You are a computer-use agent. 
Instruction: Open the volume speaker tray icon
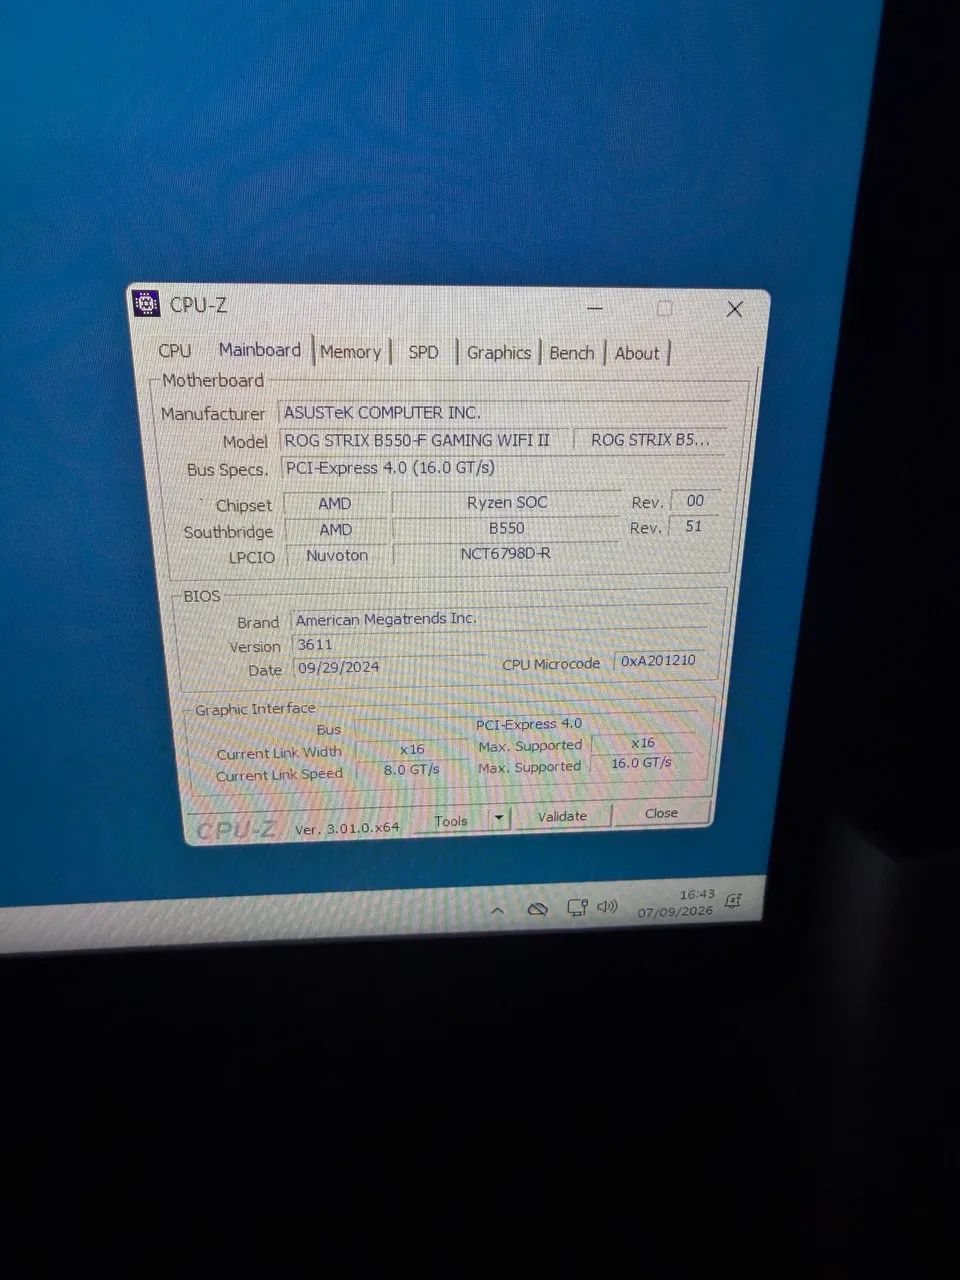607,906
